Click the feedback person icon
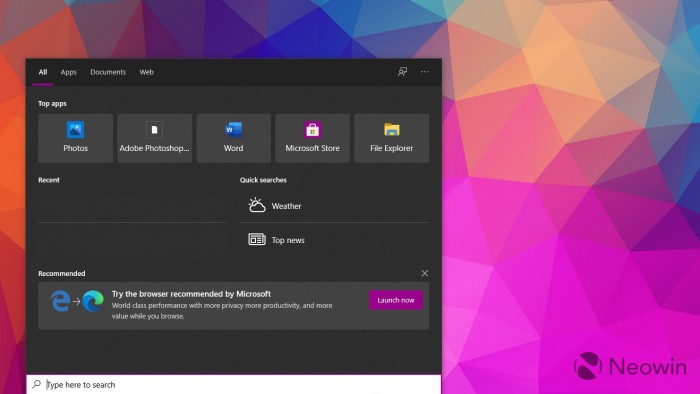This screenshot has height=394, width=700. click(x=402, y=72)
